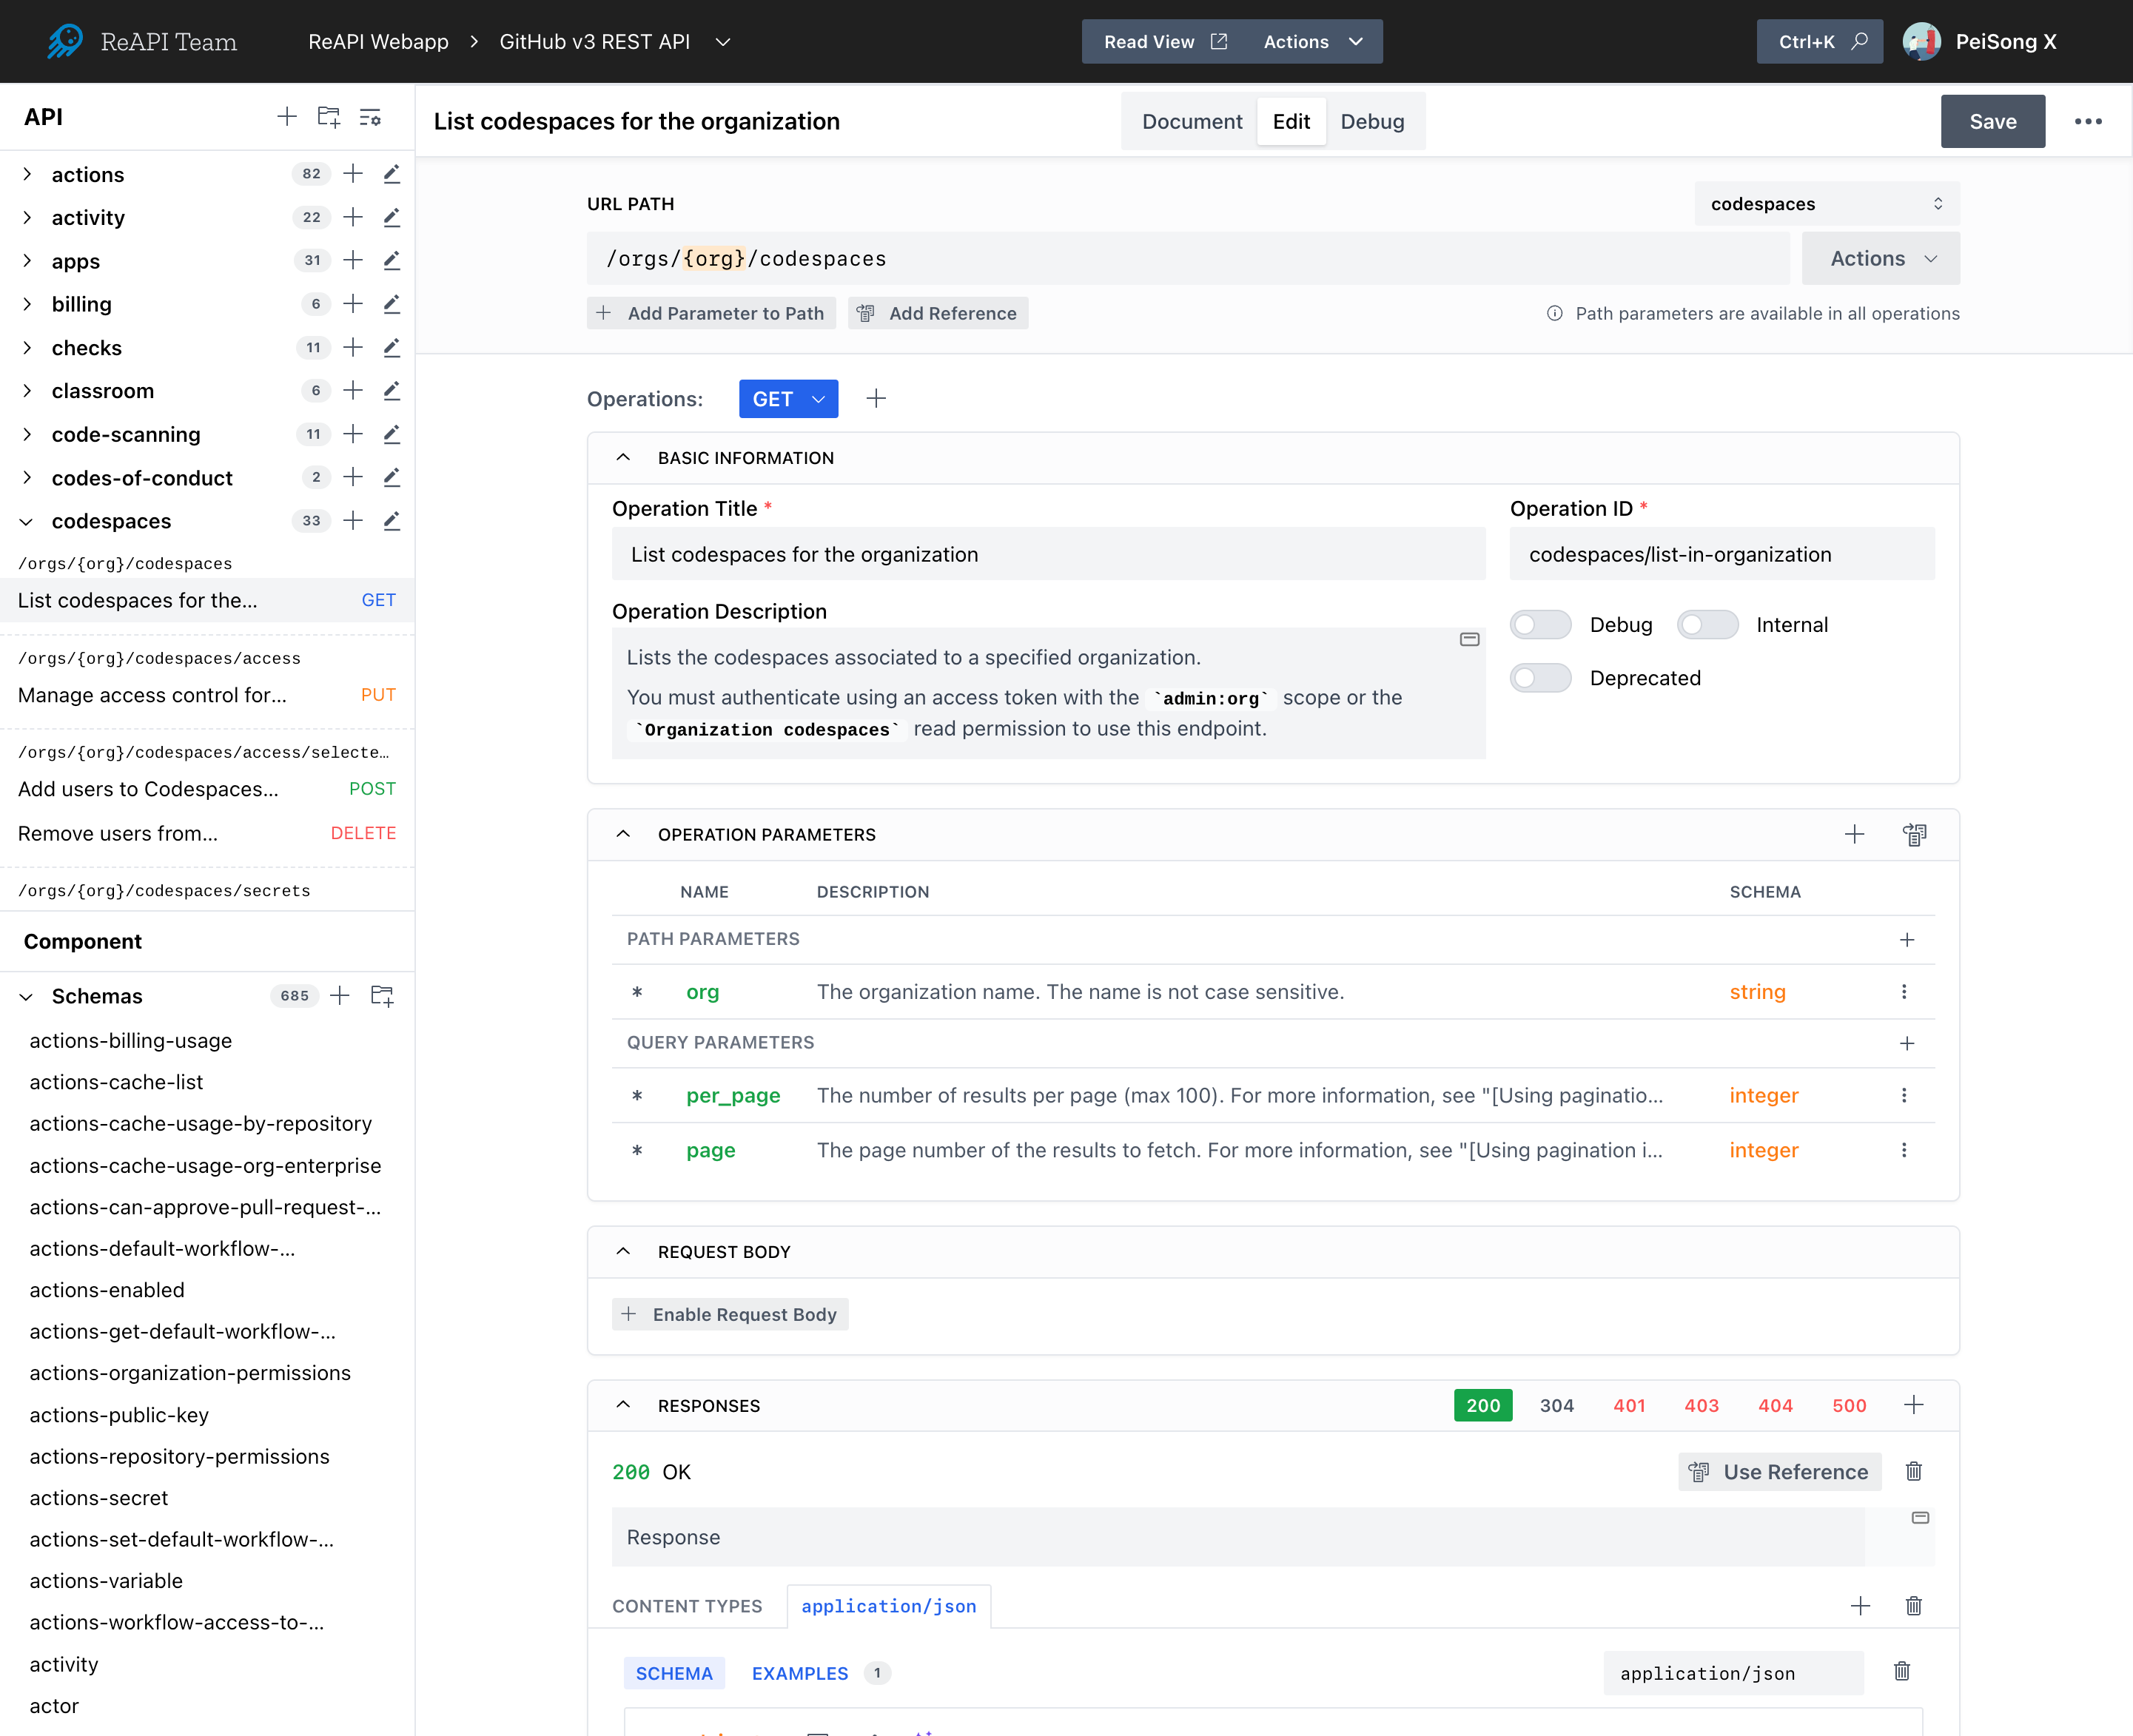
Task: Click Enable Request Body button
Action: [730, 1314]
